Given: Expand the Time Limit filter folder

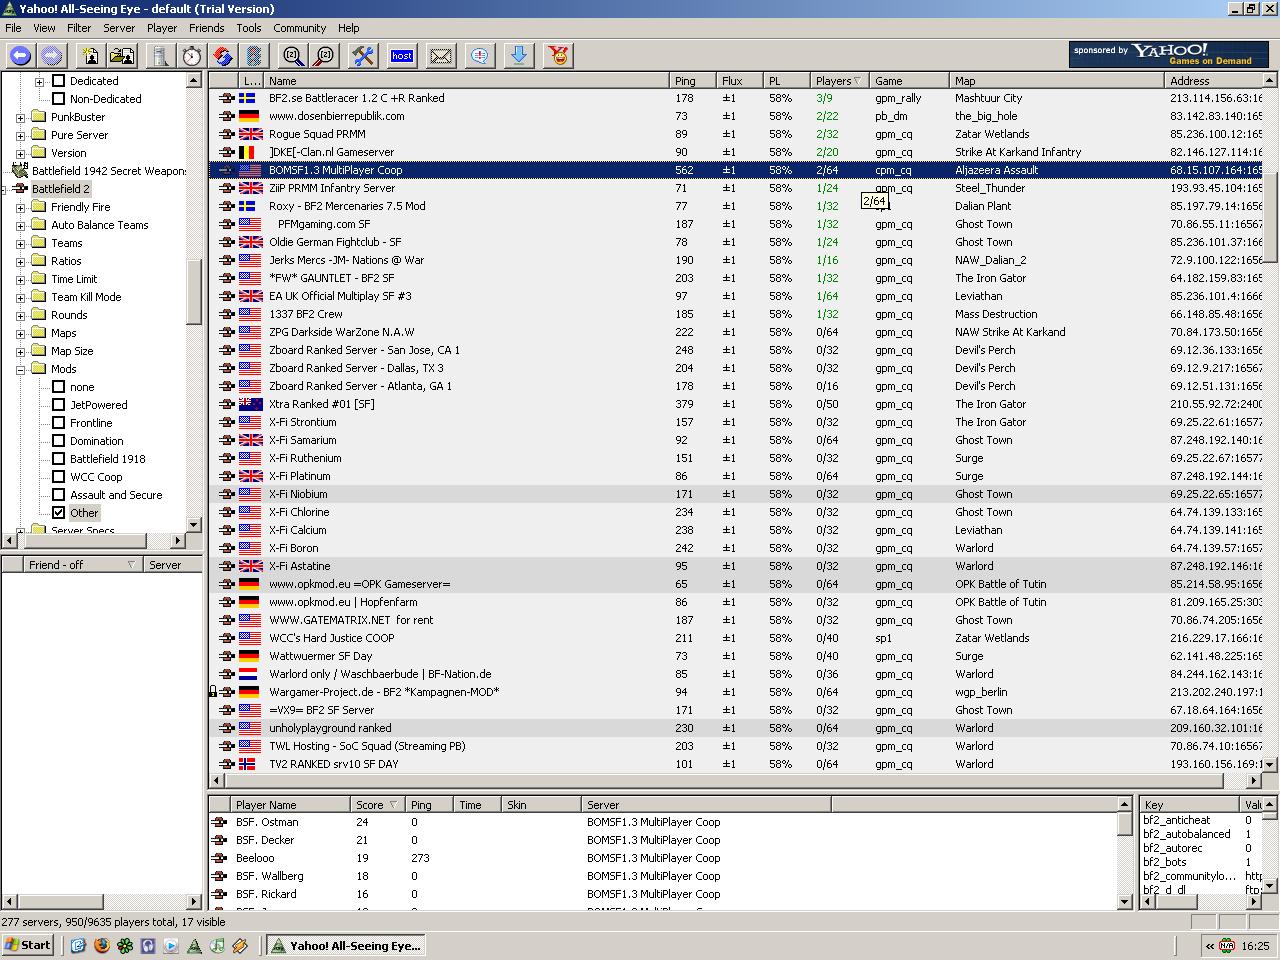Looking at the screenshot, I should tap(21, 279).
